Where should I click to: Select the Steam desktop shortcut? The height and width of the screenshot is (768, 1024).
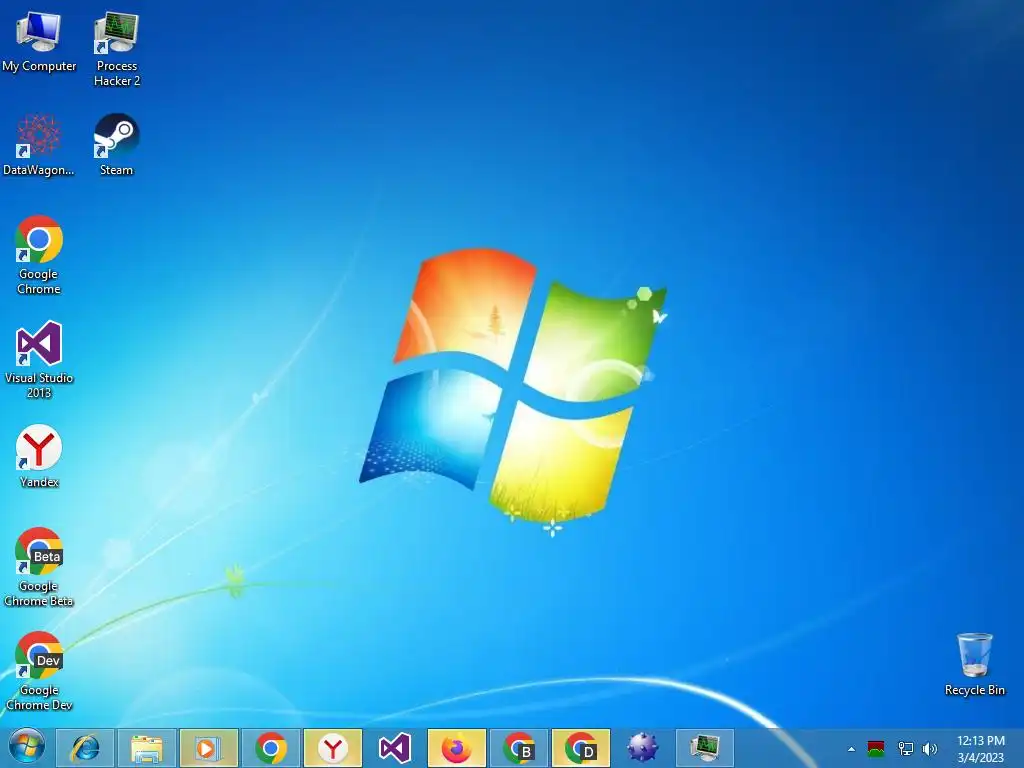click(x=116, y=145)
